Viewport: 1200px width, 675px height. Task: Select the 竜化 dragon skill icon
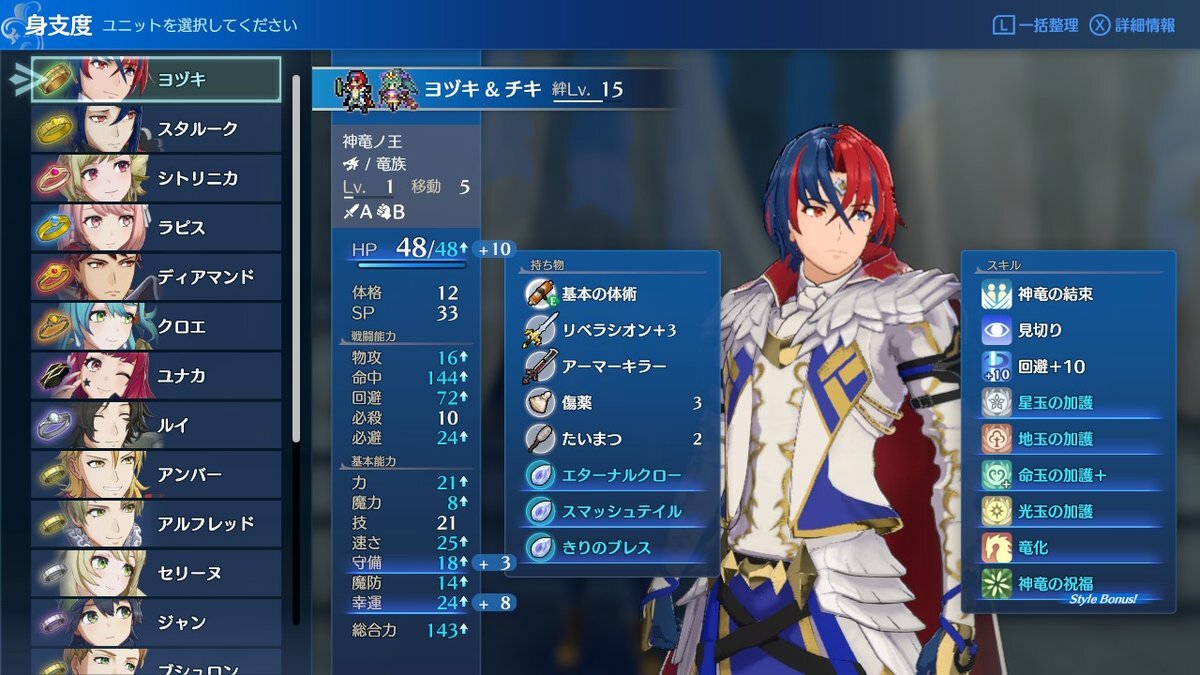coord(997,547)
